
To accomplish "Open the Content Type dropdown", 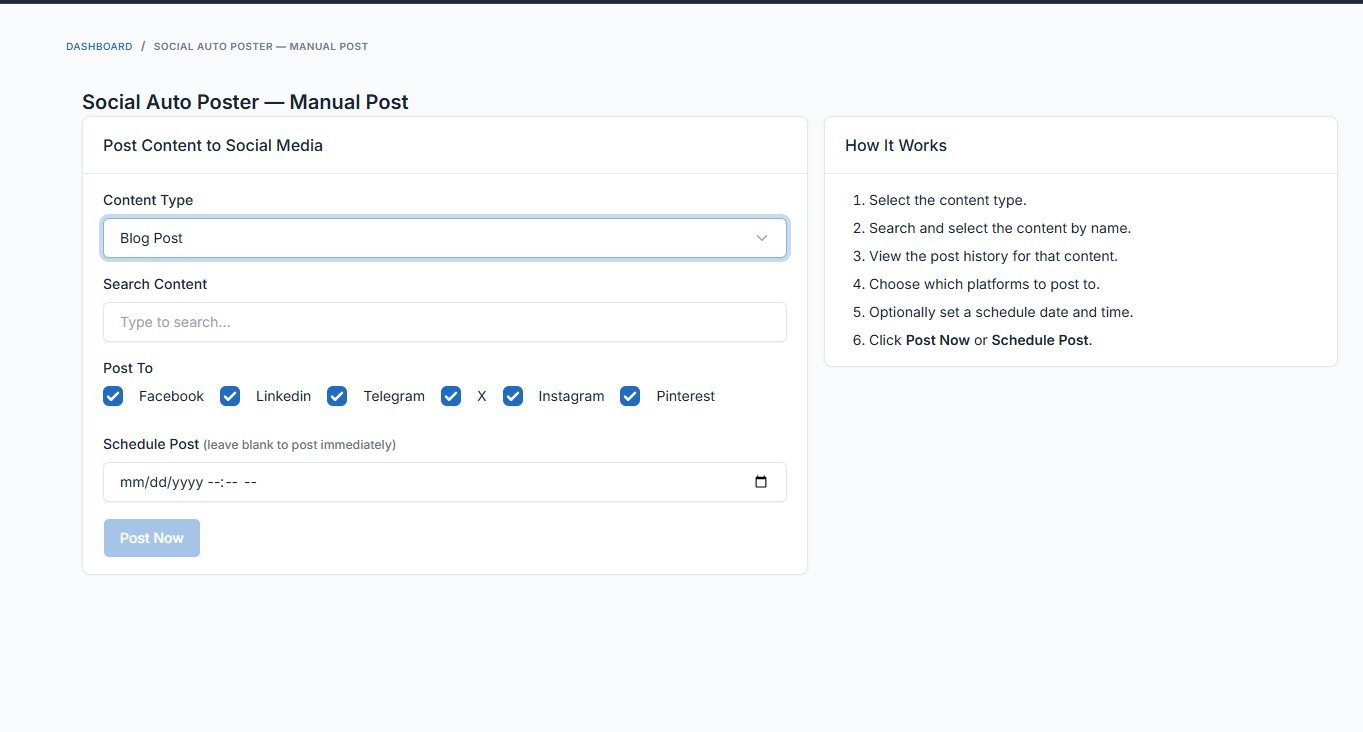I will [x=445, y=238].
